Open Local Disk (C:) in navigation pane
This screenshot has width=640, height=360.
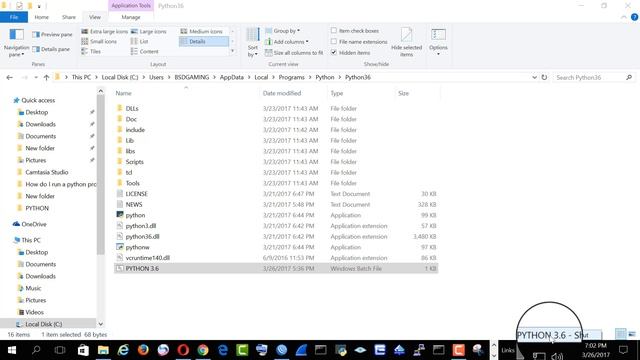(43, 324)
